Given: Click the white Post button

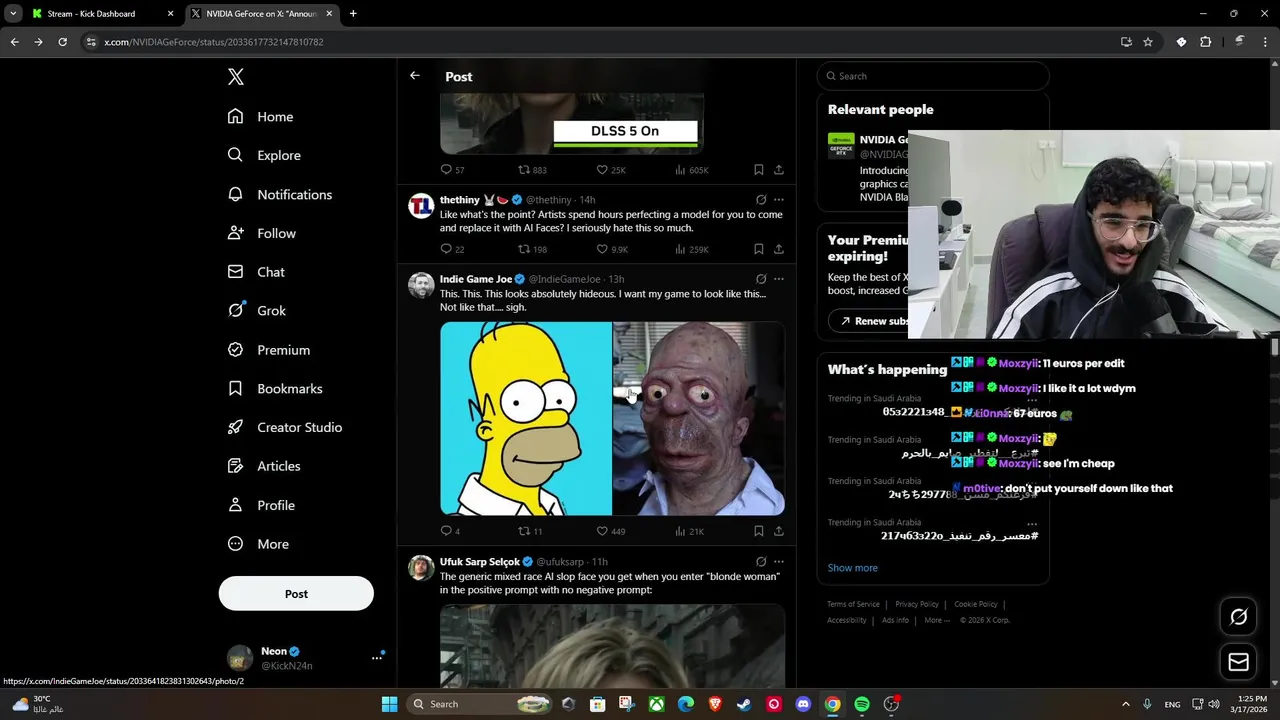Looking at the screenshot, I should [296, 594].
